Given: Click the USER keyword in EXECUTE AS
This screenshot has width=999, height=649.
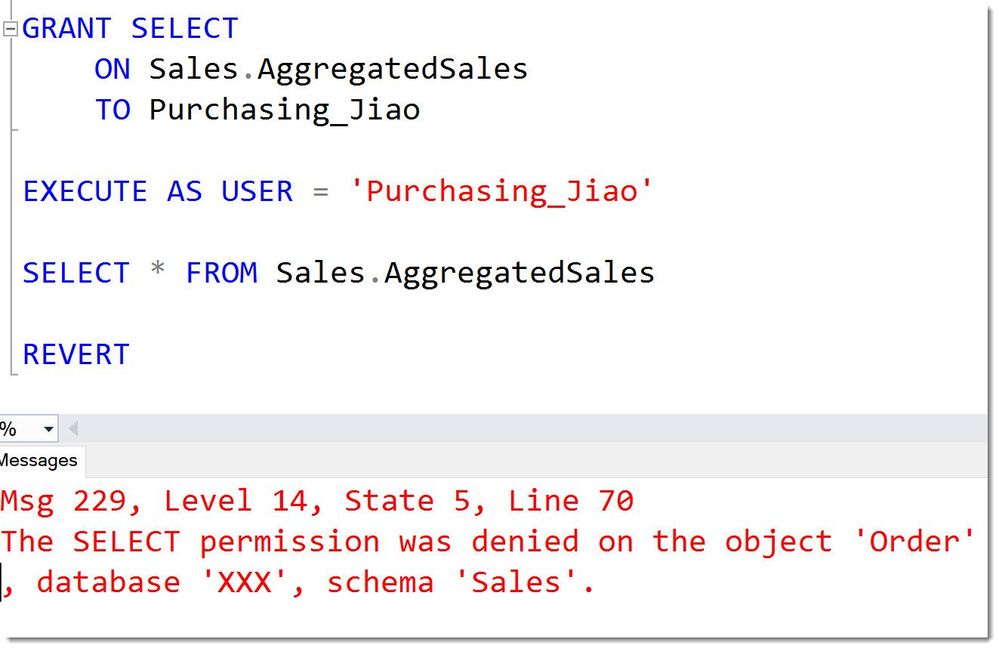Looking at the screenshot, I should pos(257,191).
